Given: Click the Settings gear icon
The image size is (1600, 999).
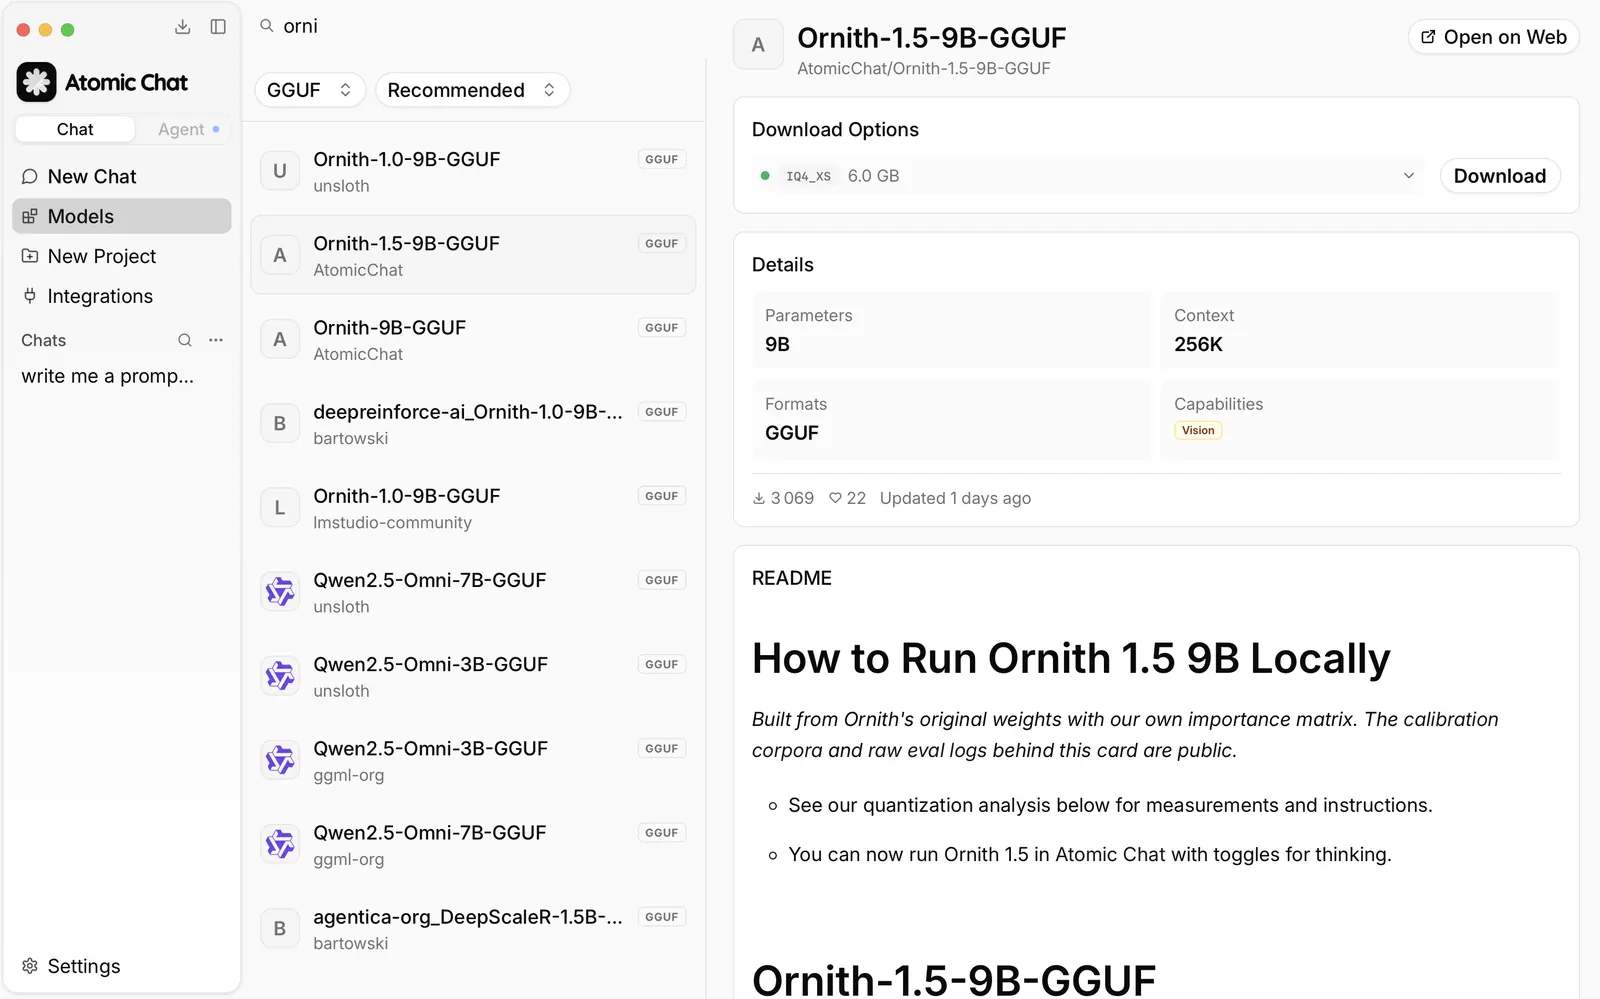Looking at the screenshot, I should point(30,966).
